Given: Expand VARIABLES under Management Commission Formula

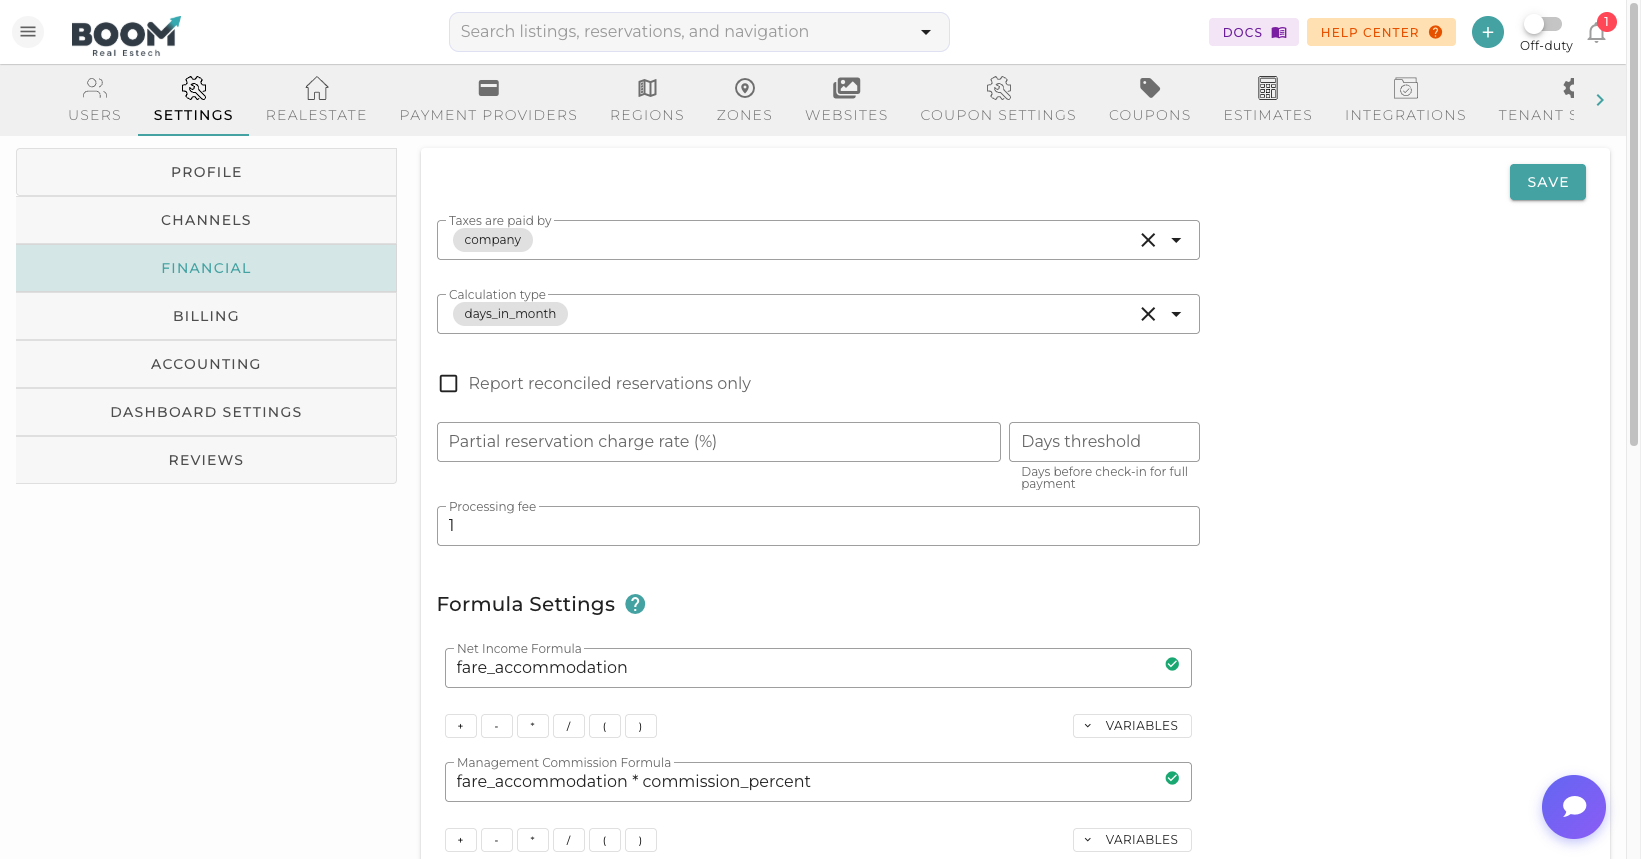Looking at the screenshot, I should [x=1132, y=840].
